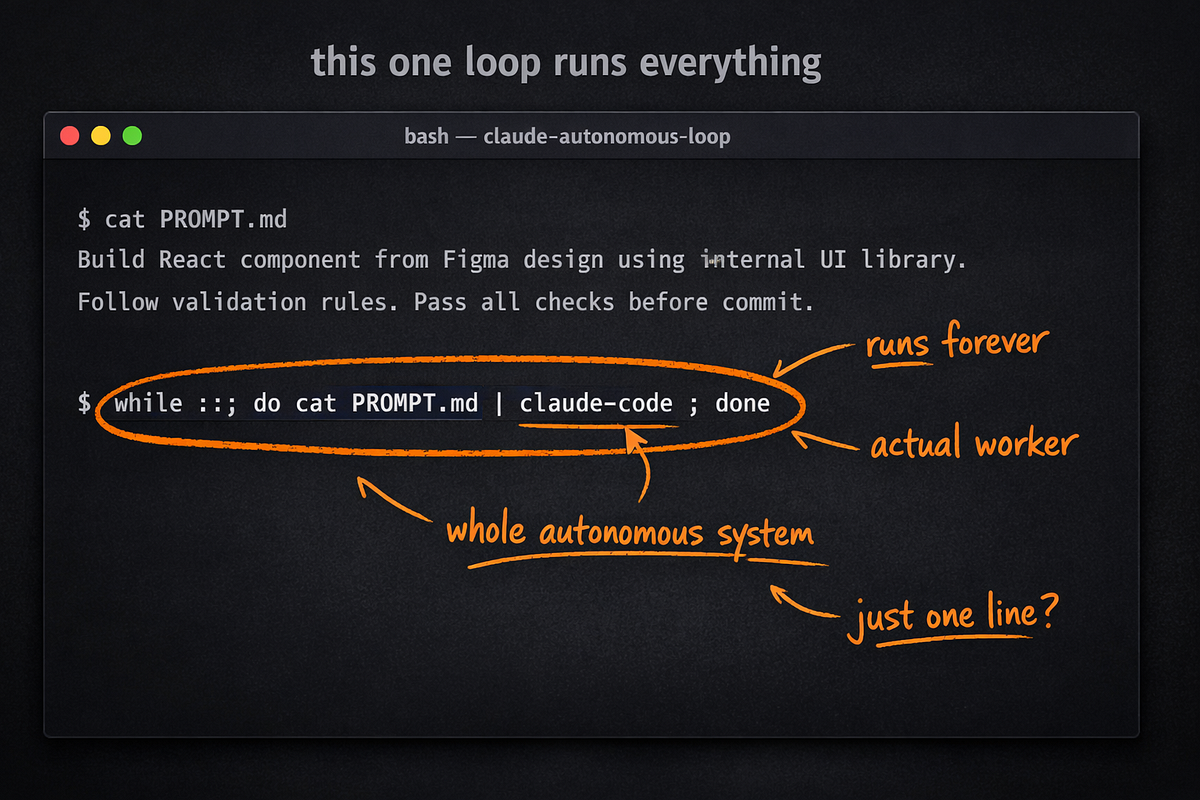Click the terminal title 'bash — claude-autonomous-loop'

pos(567,136)
